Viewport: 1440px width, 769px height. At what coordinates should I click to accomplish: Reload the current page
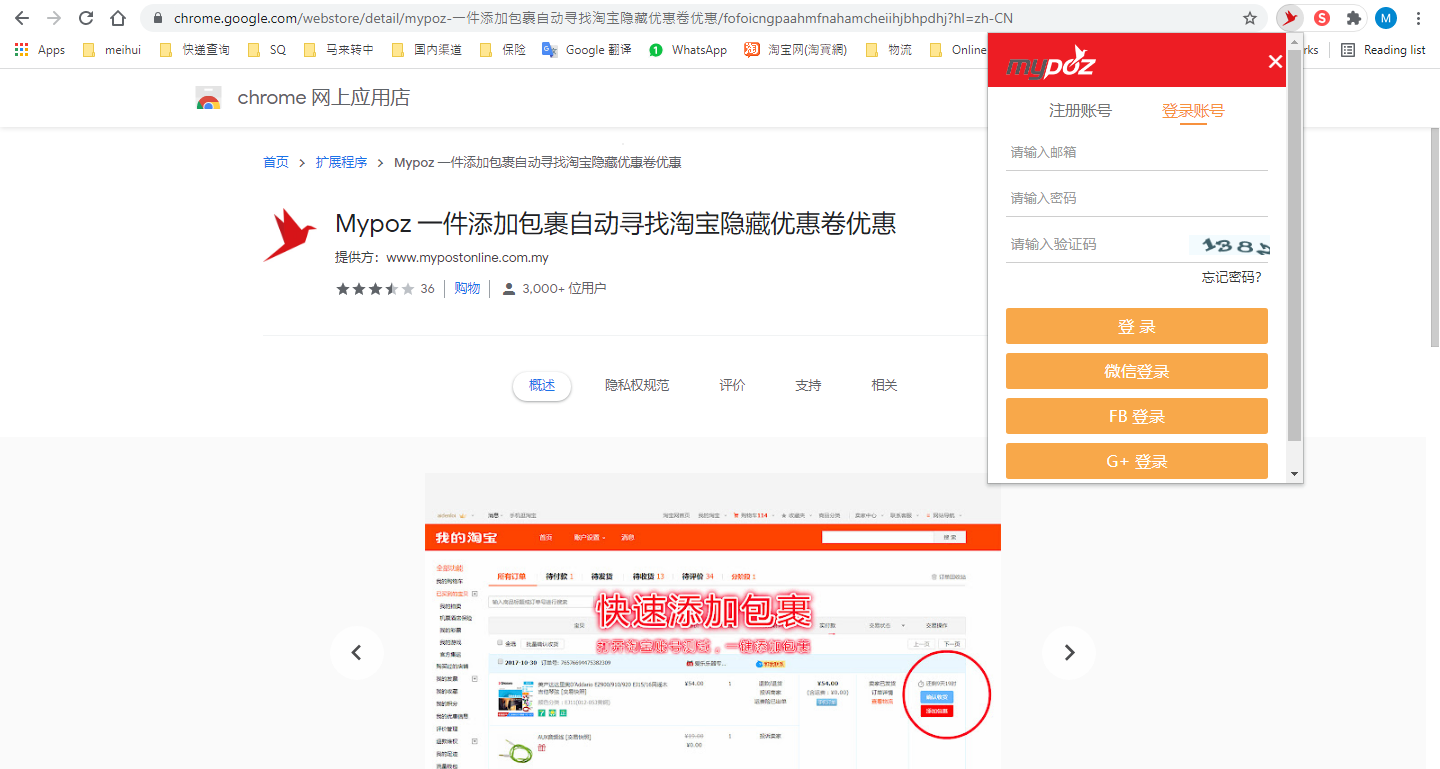click(x=86, y=18)
